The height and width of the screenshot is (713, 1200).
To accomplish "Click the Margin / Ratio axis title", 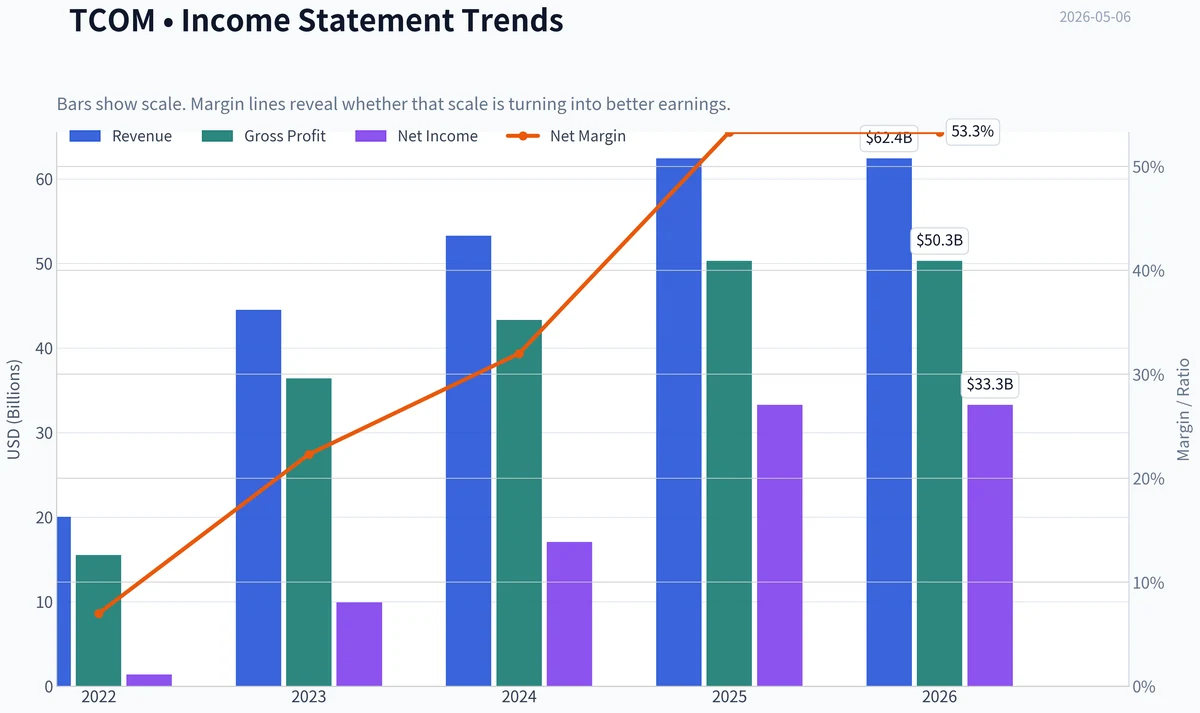I will point(1184,409).
